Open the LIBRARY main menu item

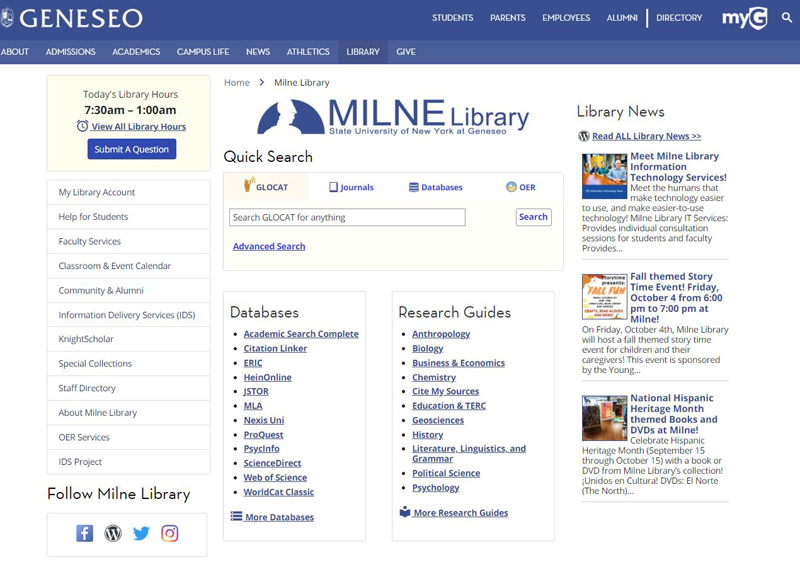(x=363, y=52)
